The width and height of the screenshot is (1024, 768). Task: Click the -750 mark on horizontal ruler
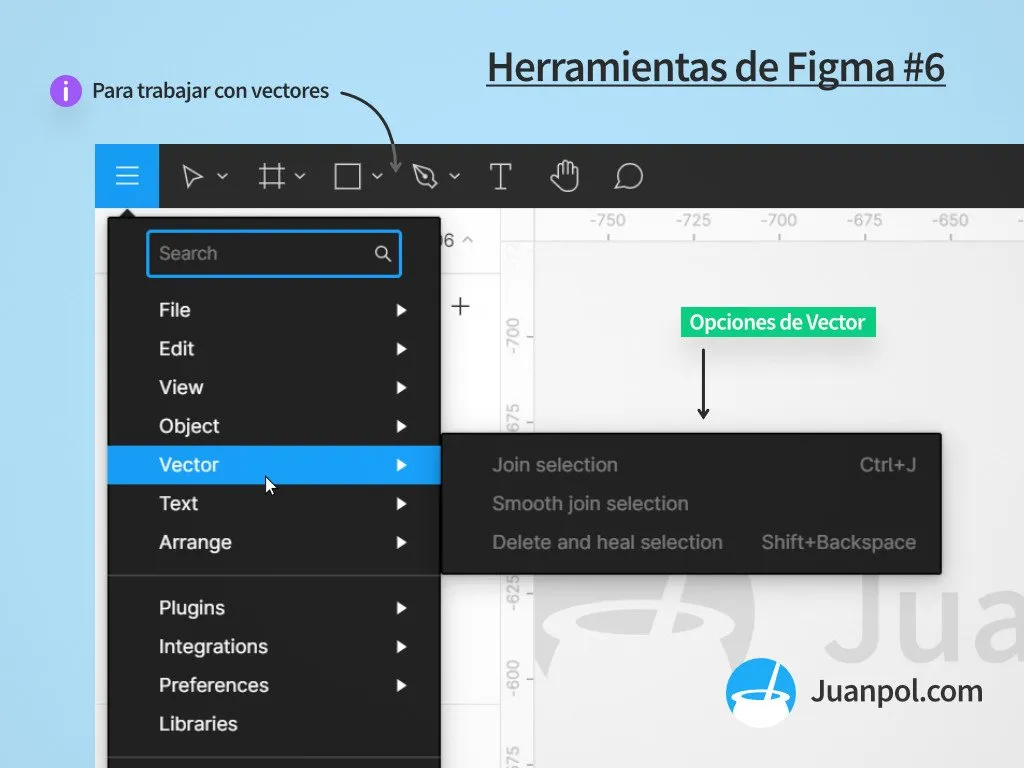coord(607,221)
